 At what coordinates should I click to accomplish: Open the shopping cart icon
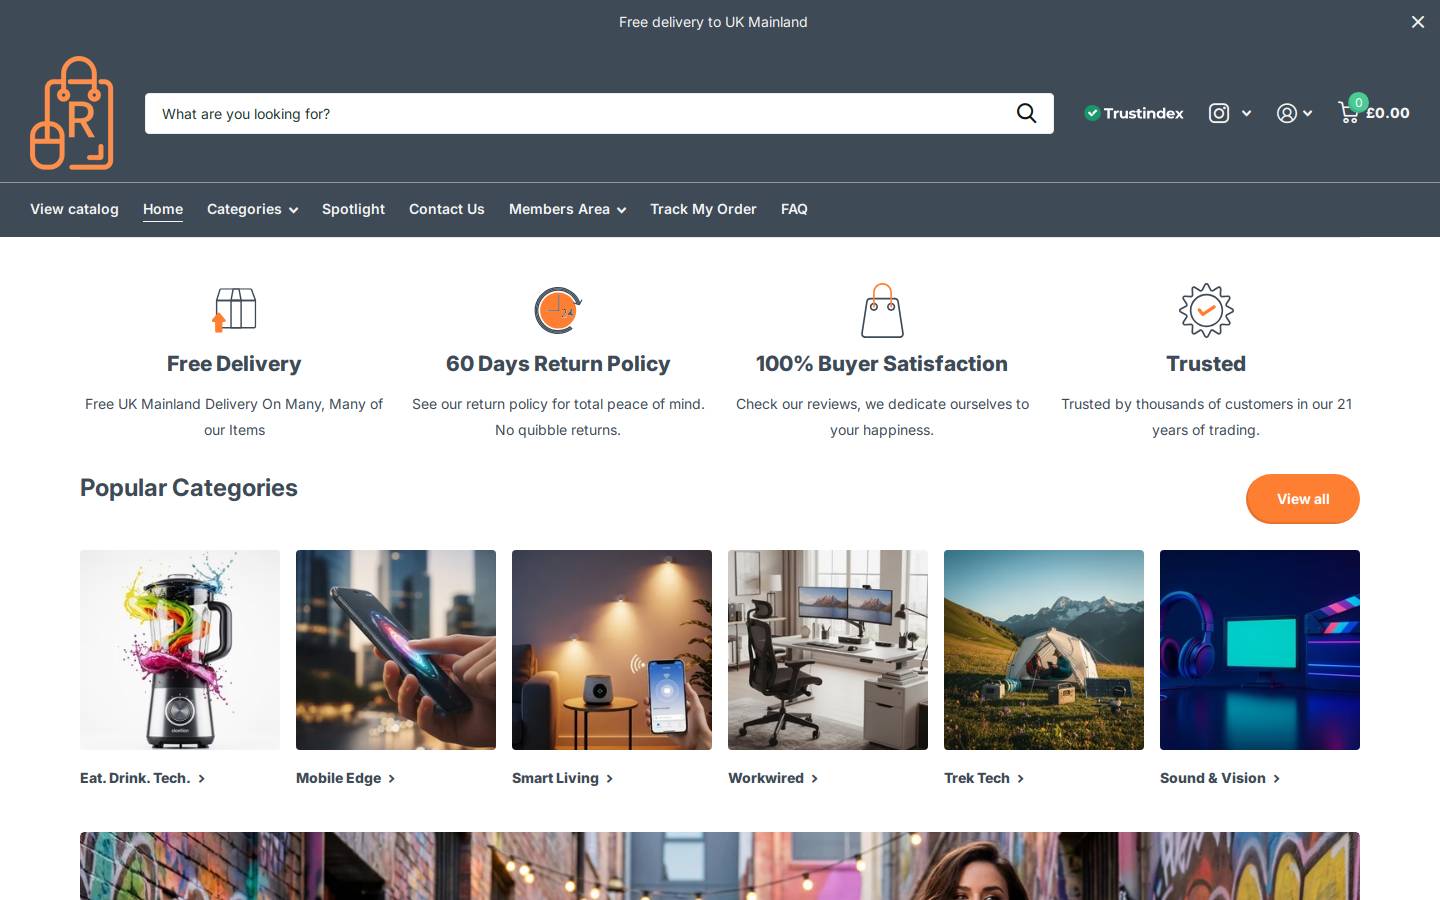1349,112
